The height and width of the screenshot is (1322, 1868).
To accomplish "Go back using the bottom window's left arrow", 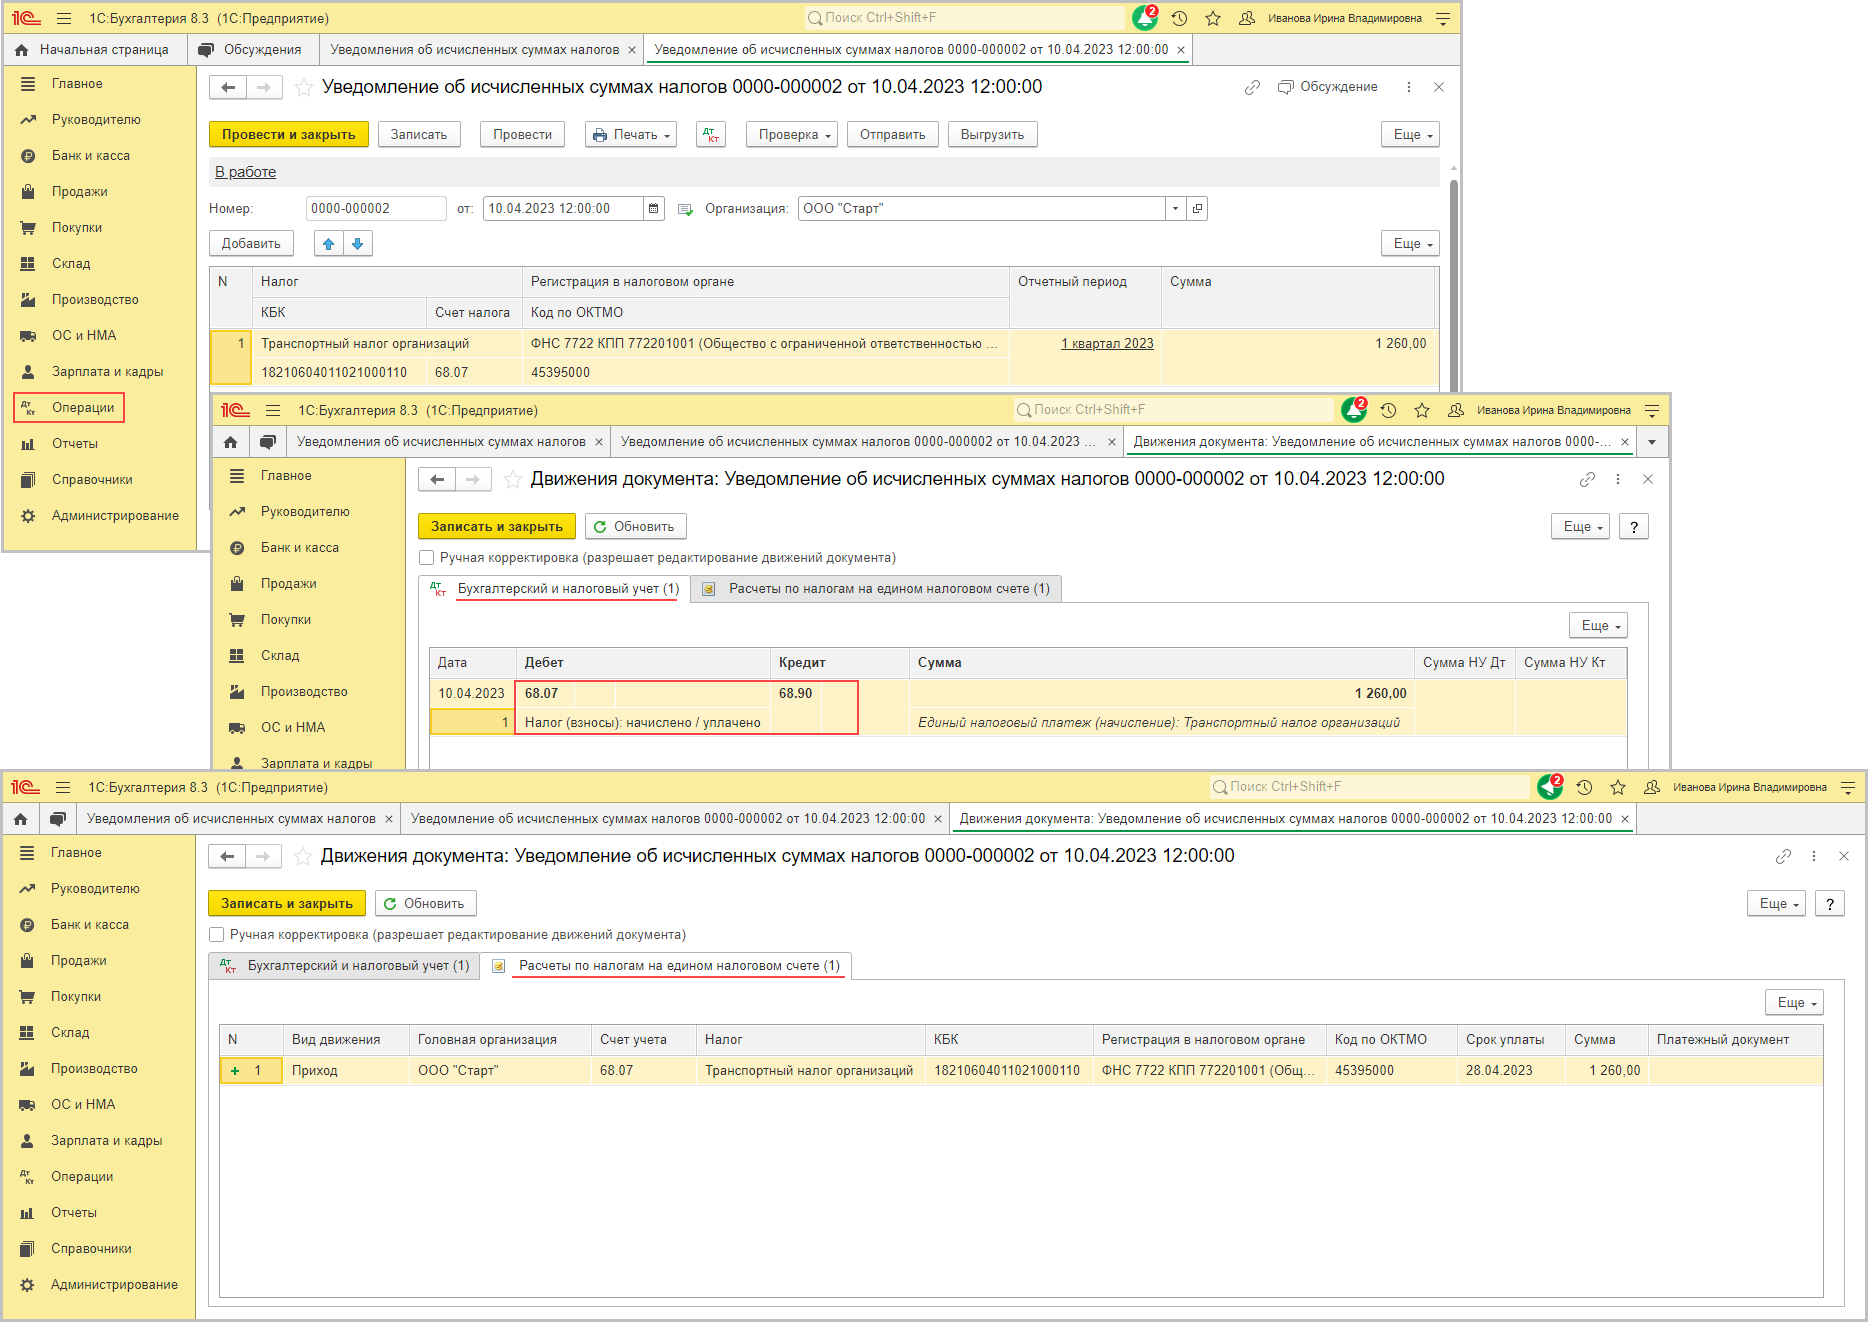I will pos(227,856).
